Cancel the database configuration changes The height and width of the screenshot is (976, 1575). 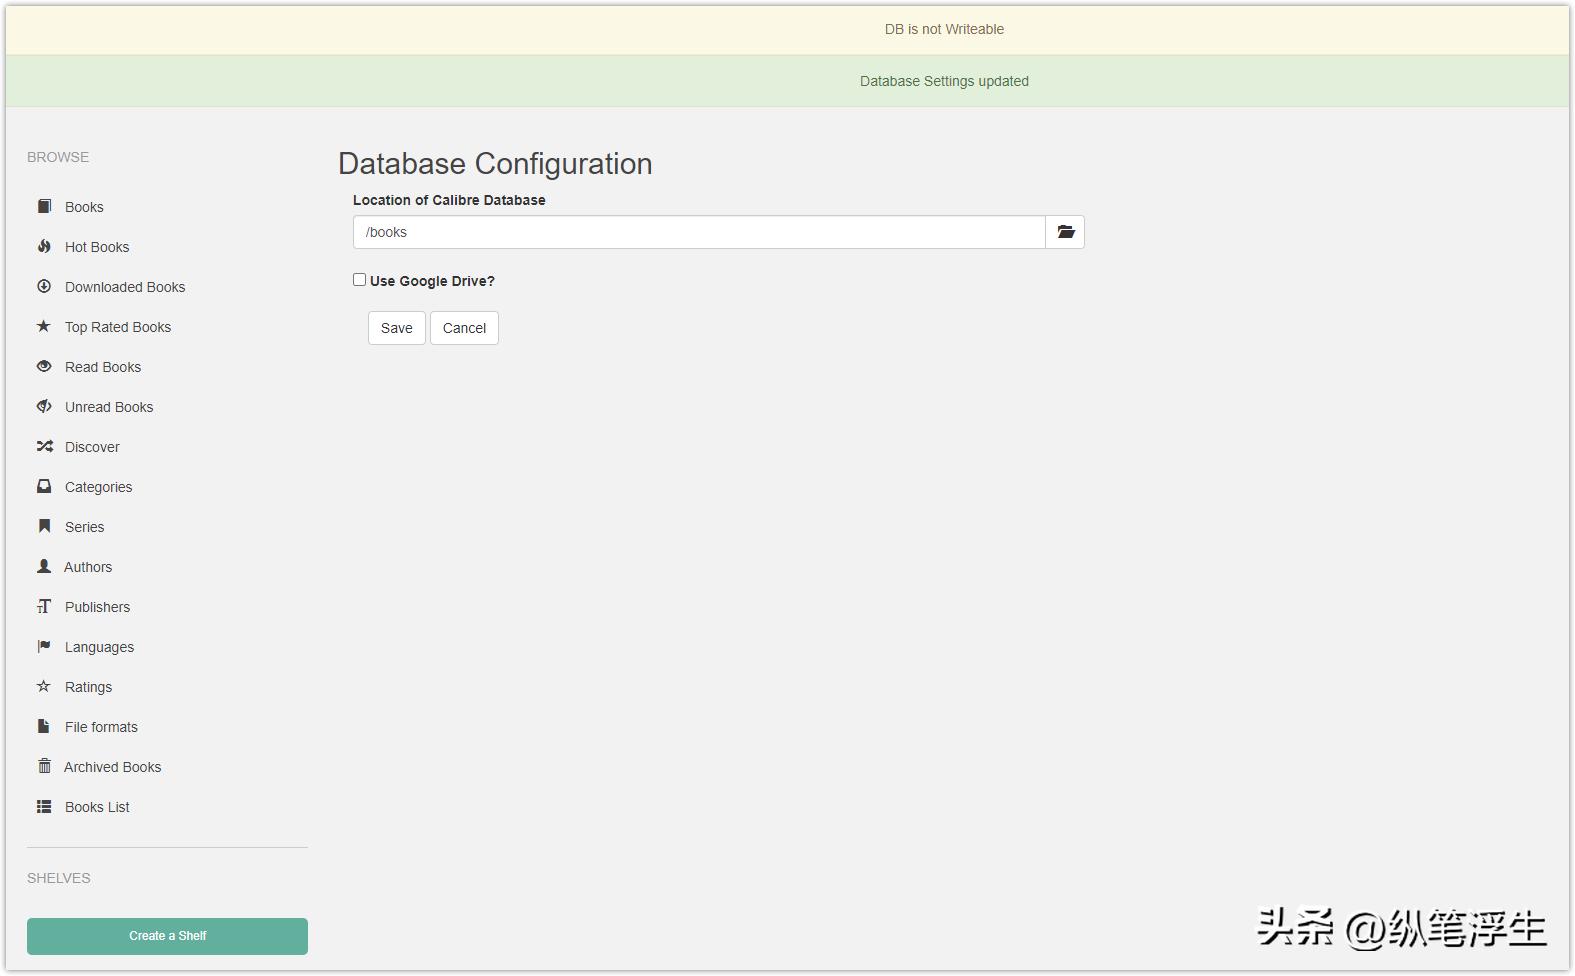[464, 328]
